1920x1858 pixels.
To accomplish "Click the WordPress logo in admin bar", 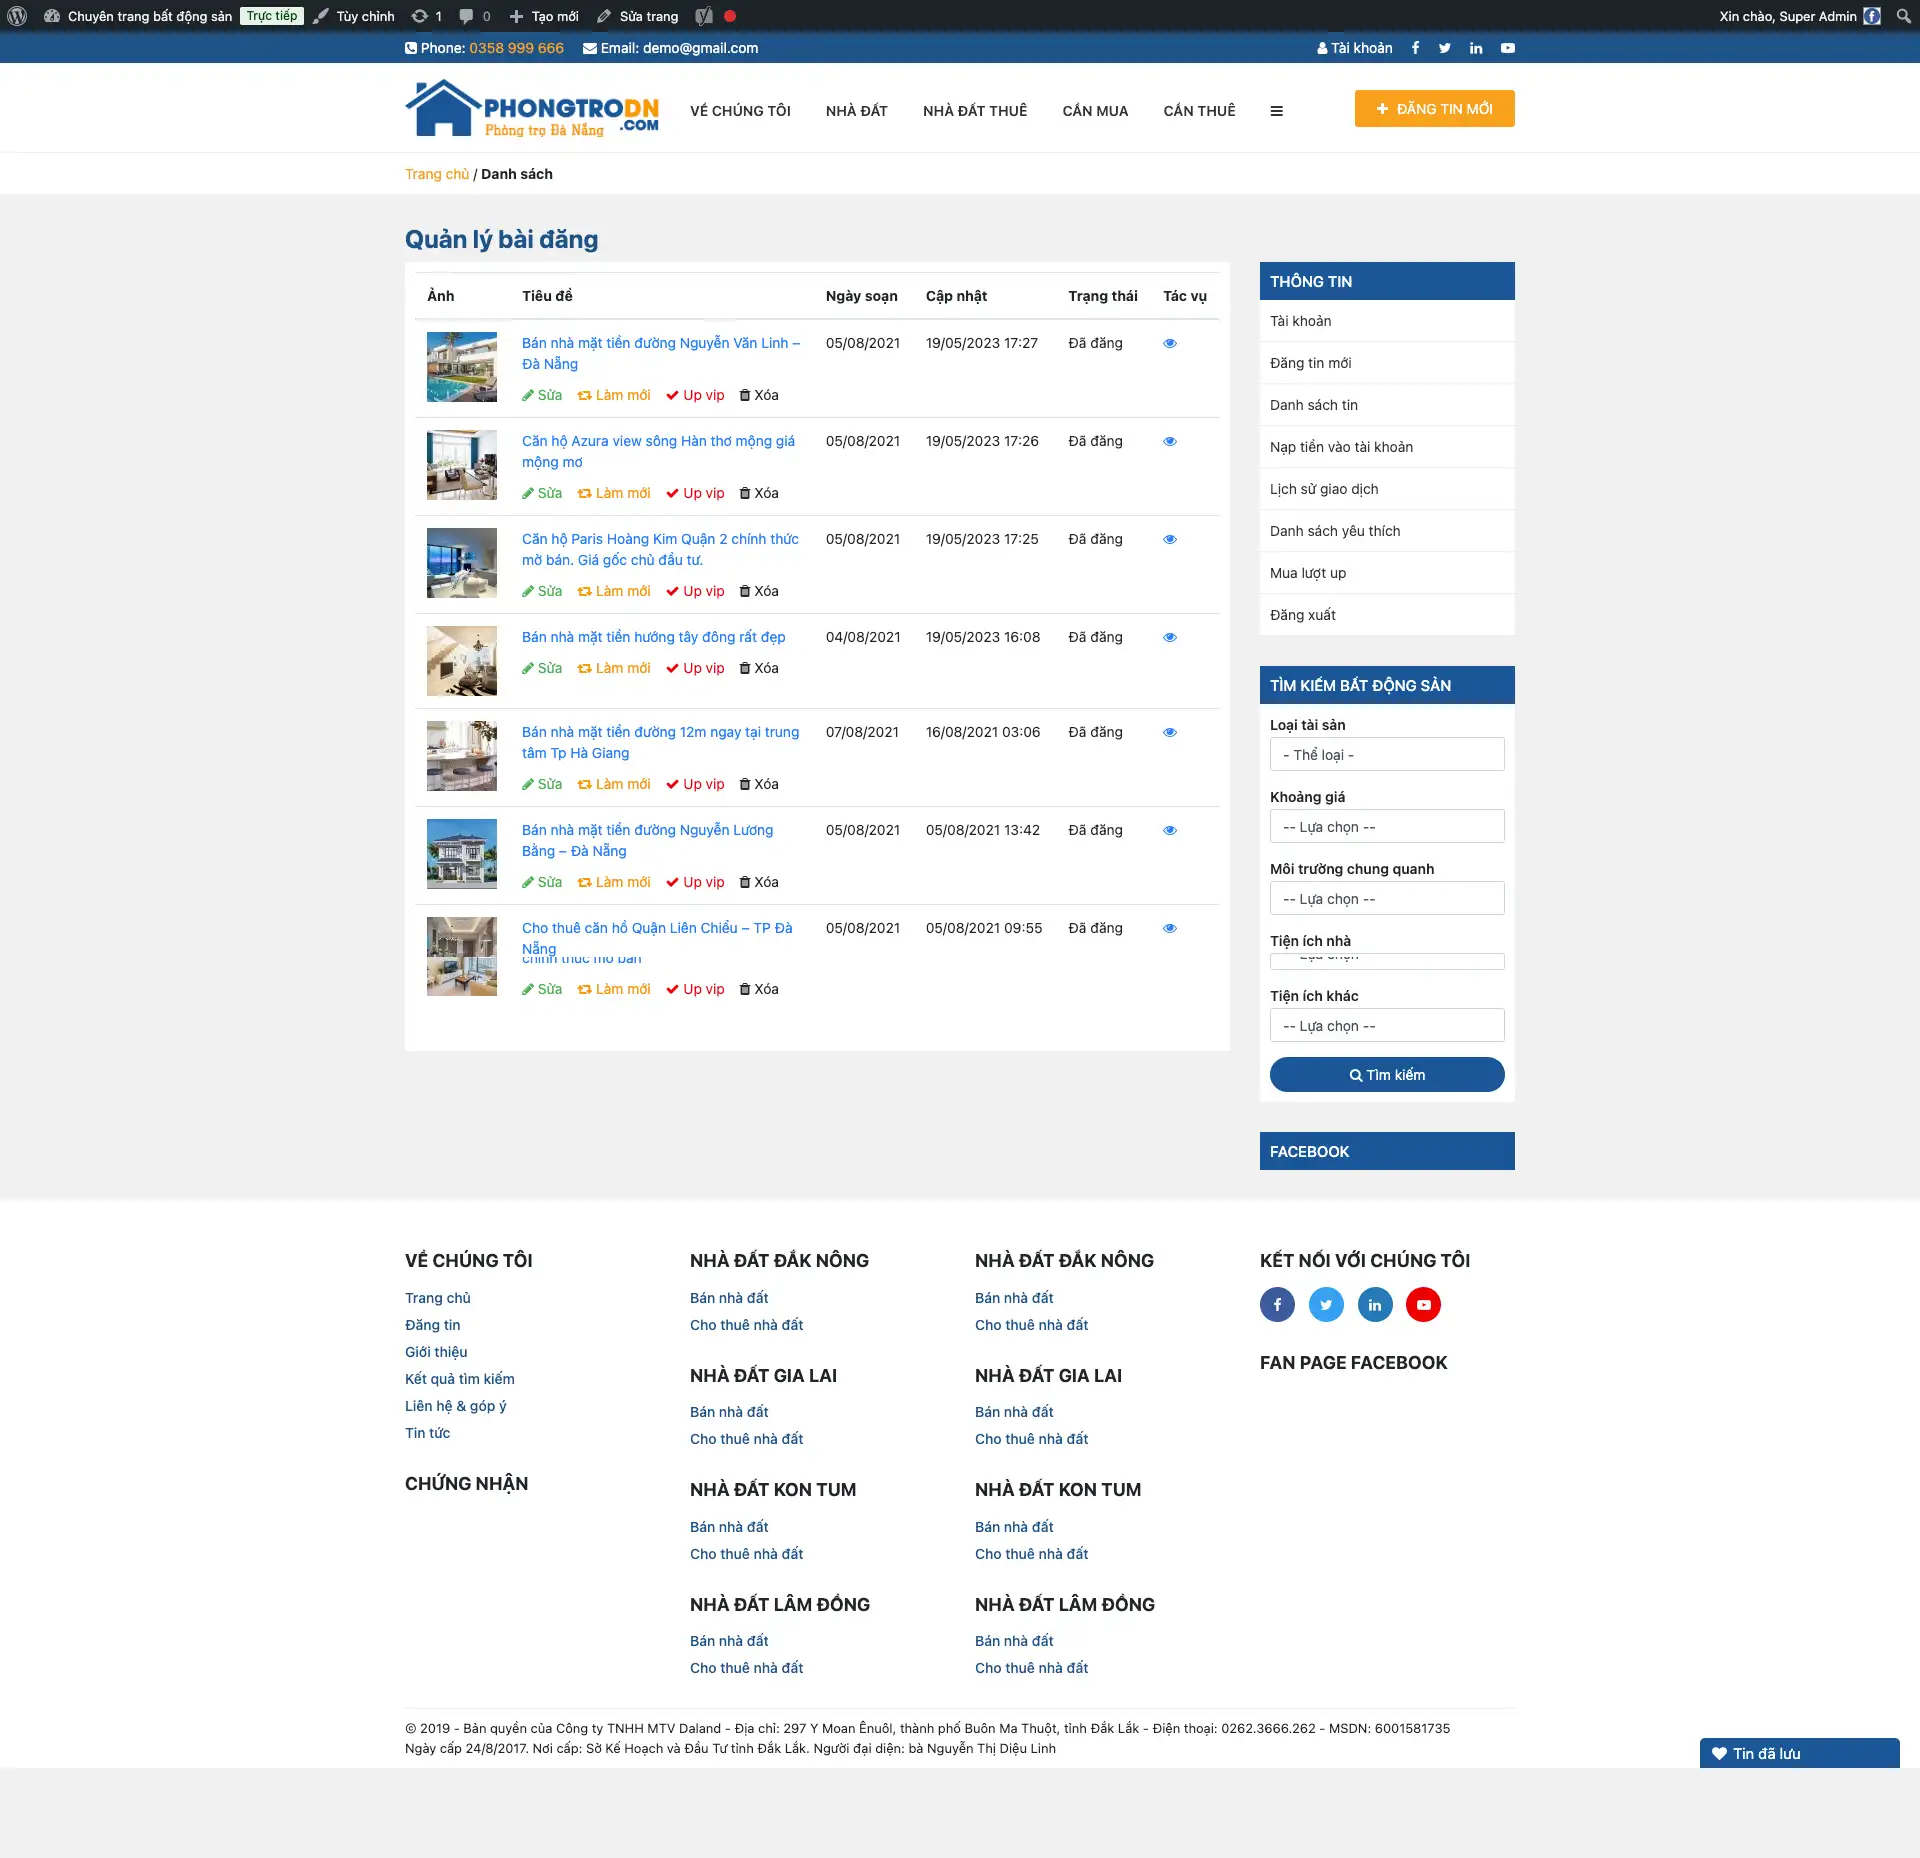I will click(x=17, y=16).
